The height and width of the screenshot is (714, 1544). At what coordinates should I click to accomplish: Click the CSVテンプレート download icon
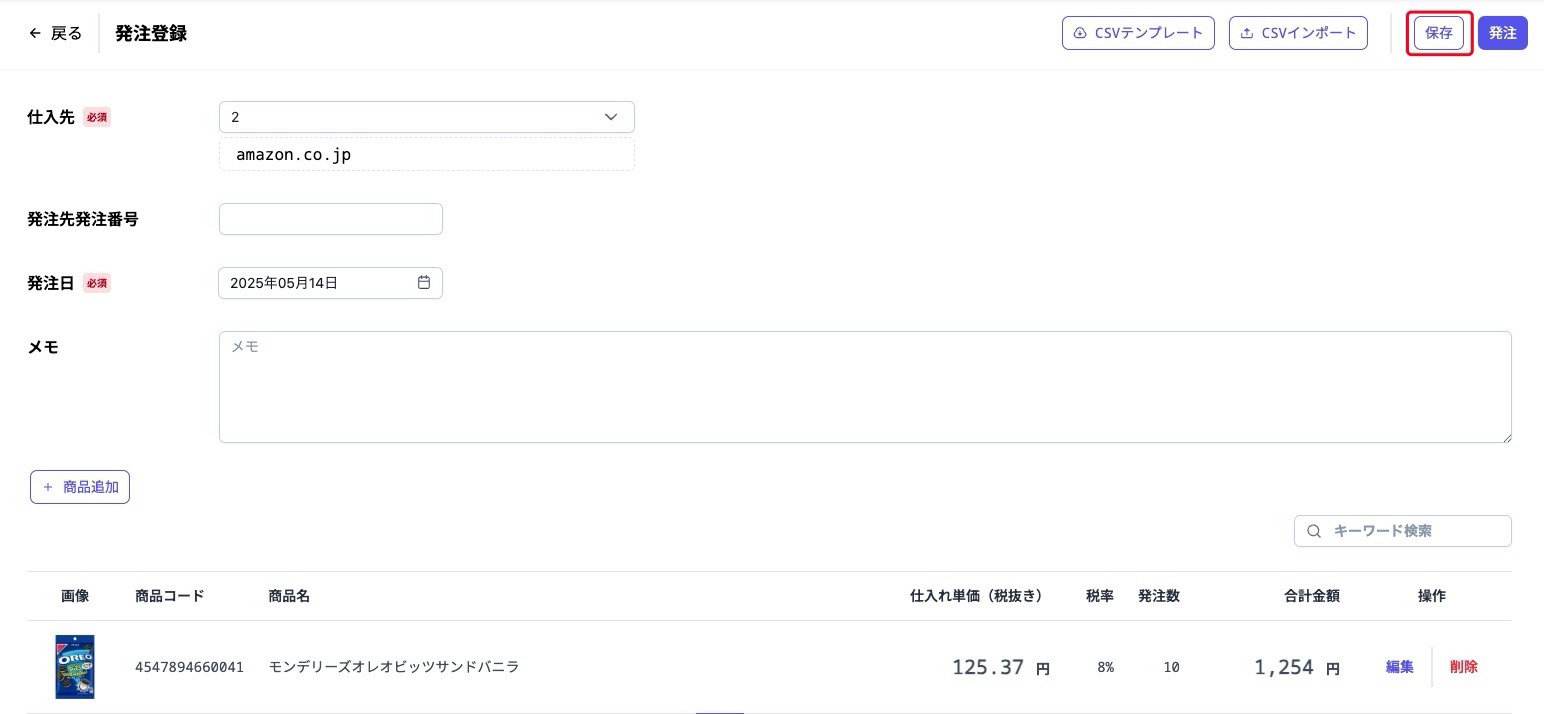(x=1080, y=33)
